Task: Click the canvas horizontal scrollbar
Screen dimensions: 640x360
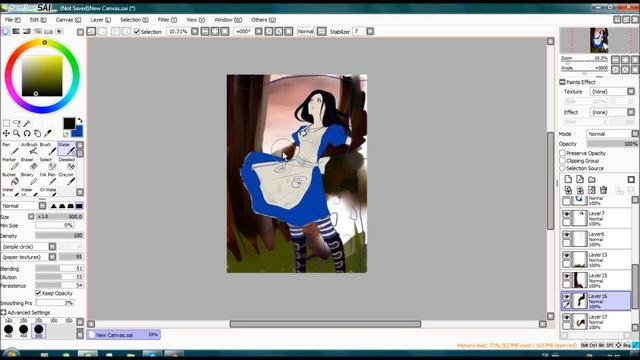Action: point(325,324)
